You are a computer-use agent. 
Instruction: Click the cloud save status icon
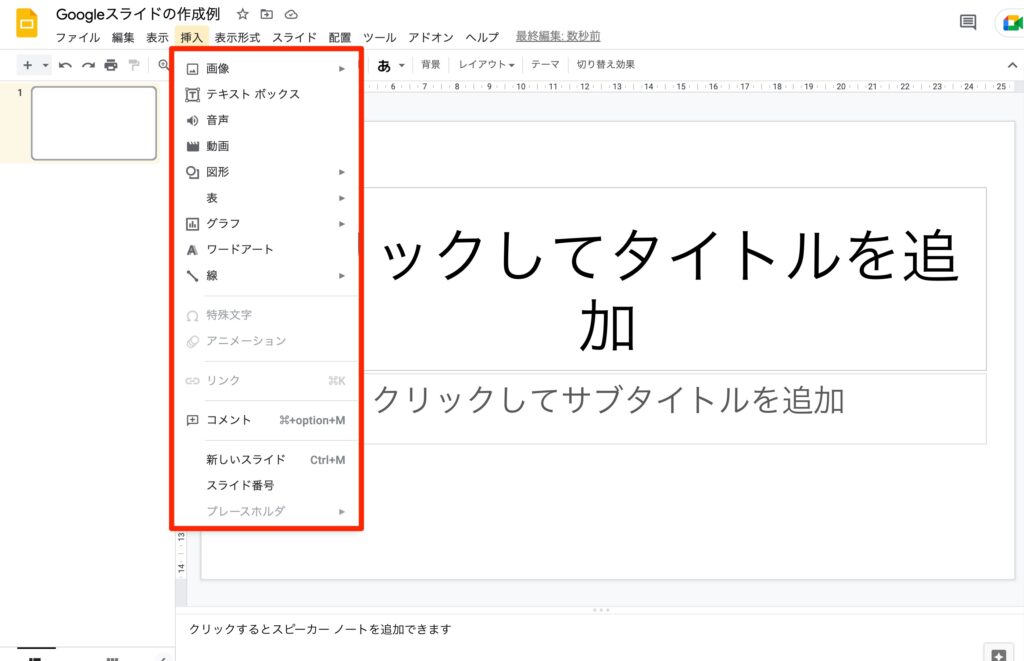pos(291,15)
